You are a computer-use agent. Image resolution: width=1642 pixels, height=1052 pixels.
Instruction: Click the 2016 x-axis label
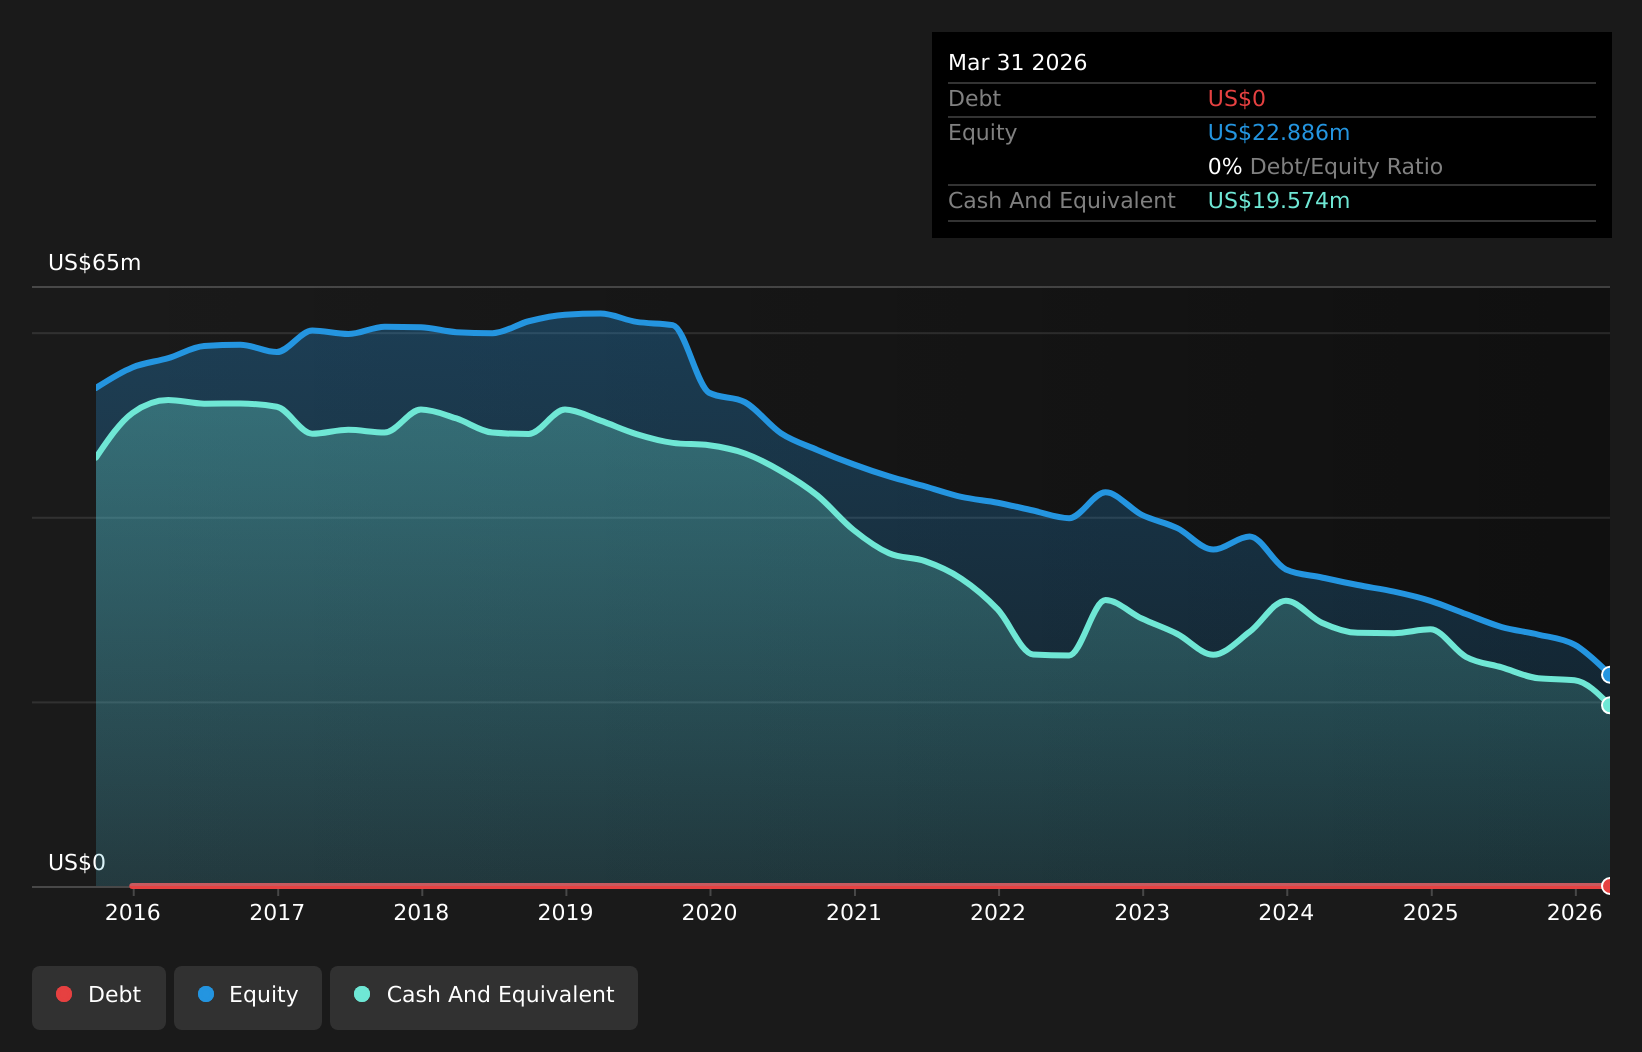coord(133,913)
